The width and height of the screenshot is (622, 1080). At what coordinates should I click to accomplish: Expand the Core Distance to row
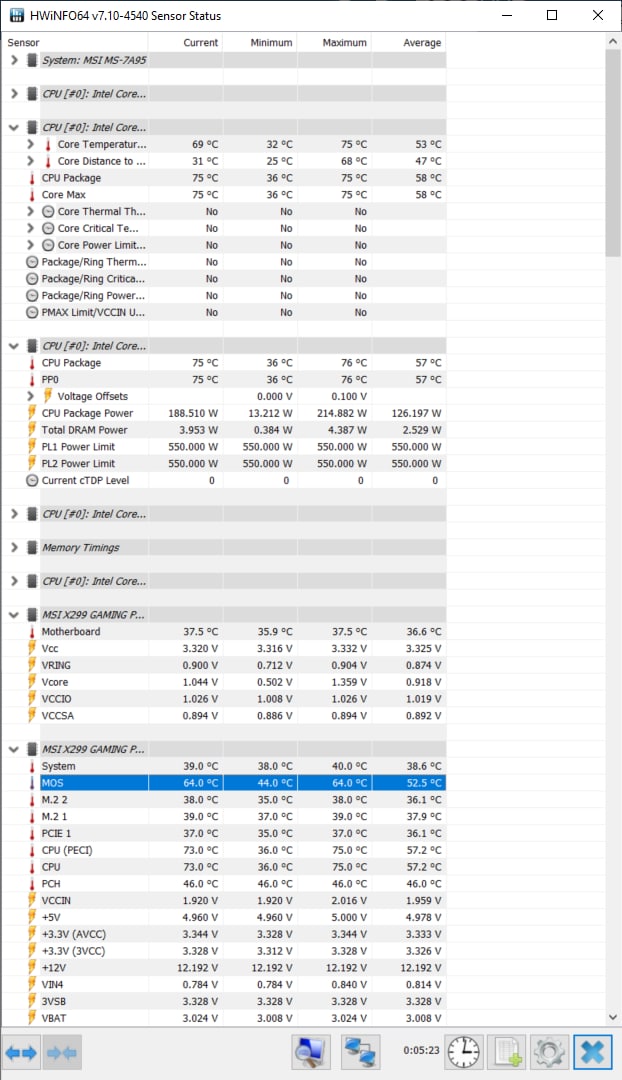click(x=30, y=161)
